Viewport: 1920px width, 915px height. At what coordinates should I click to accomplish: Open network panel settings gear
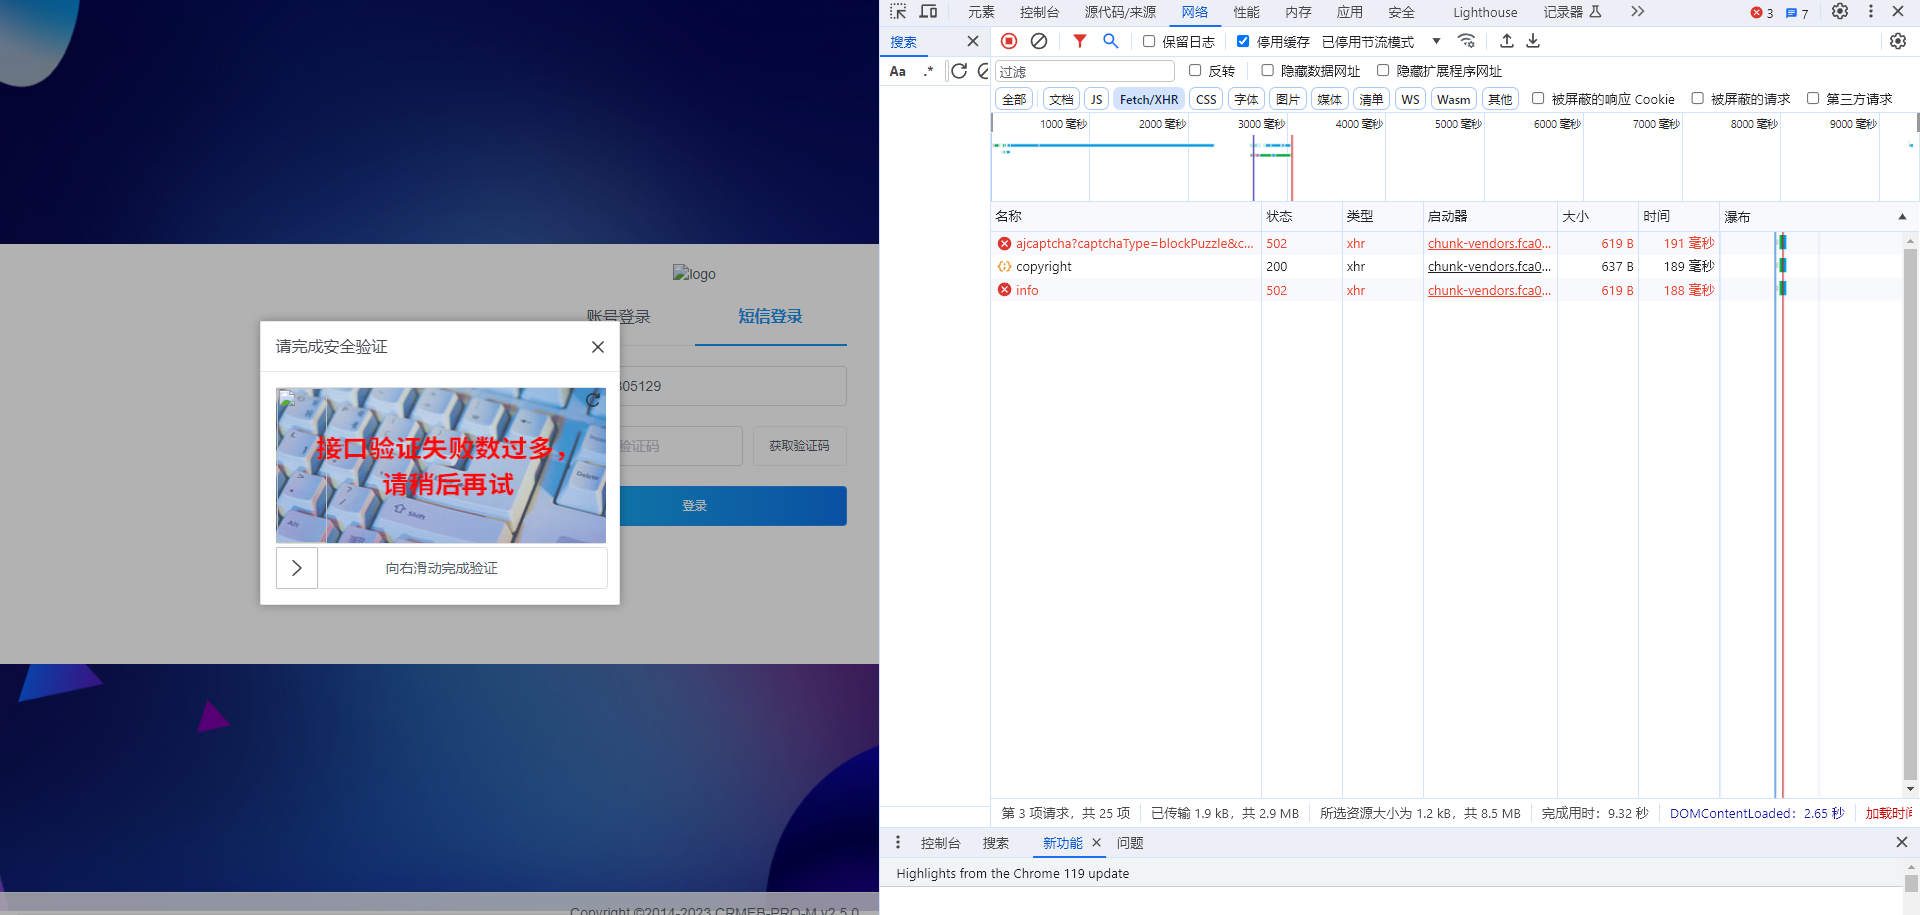click(1898, 41)
